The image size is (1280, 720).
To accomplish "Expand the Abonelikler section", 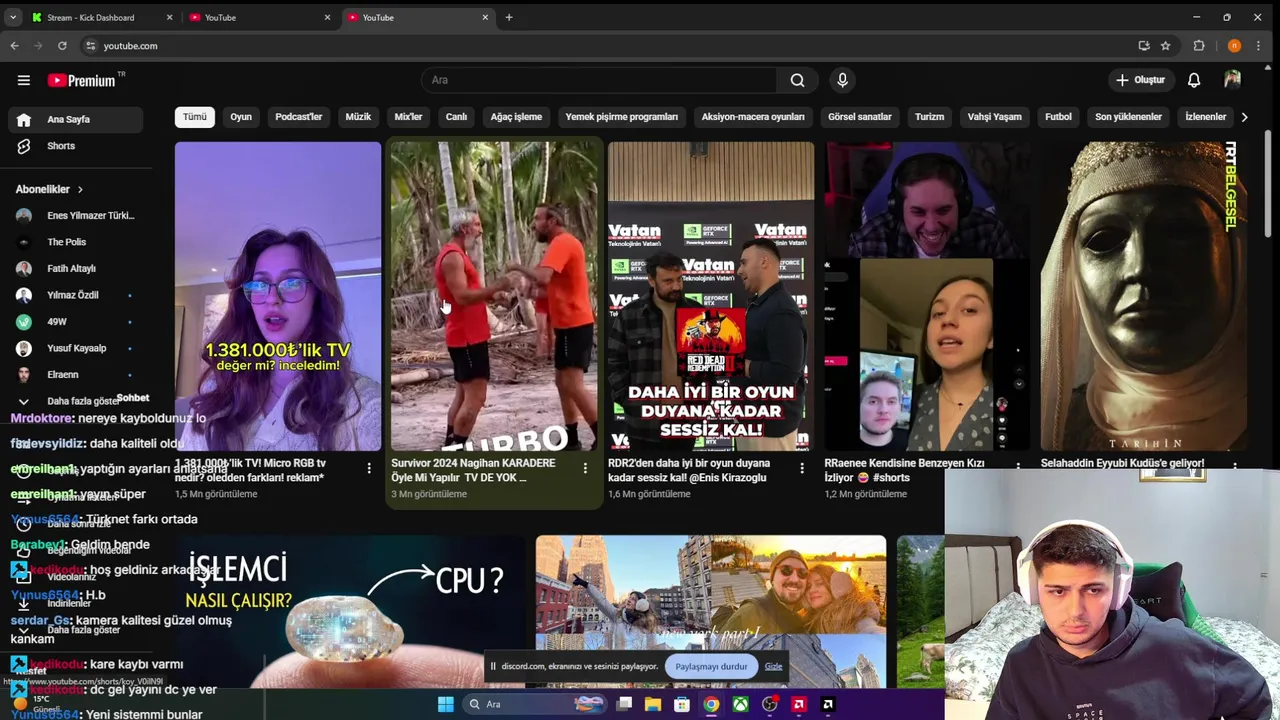I will (x=49, y=189).
